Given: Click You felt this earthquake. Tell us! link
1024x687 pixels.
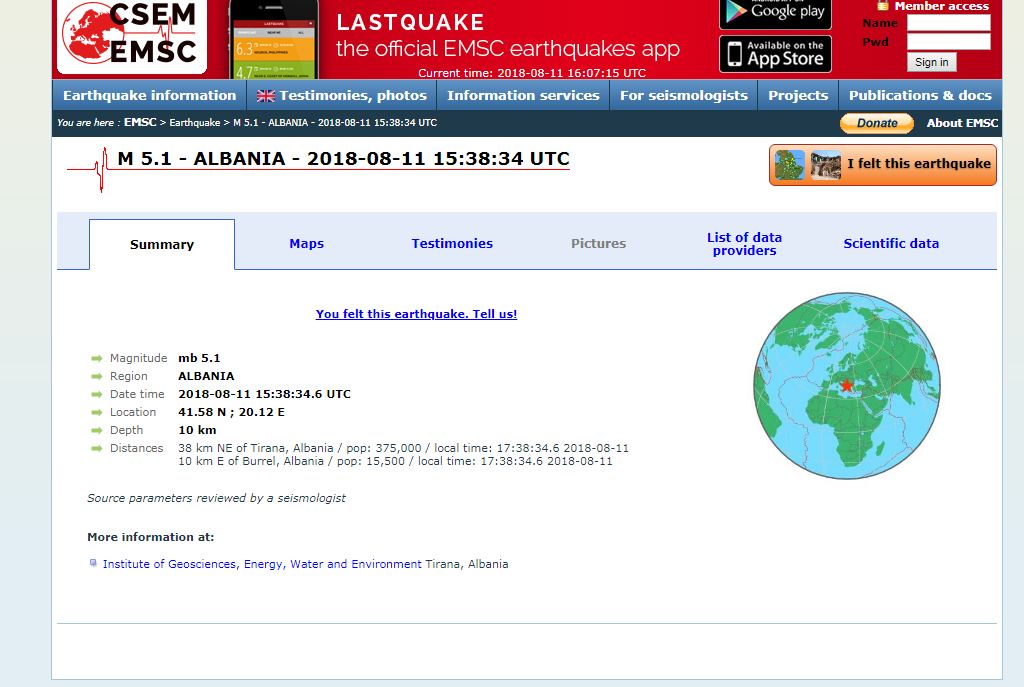Looking at the screenshot, I should point(416,313).
